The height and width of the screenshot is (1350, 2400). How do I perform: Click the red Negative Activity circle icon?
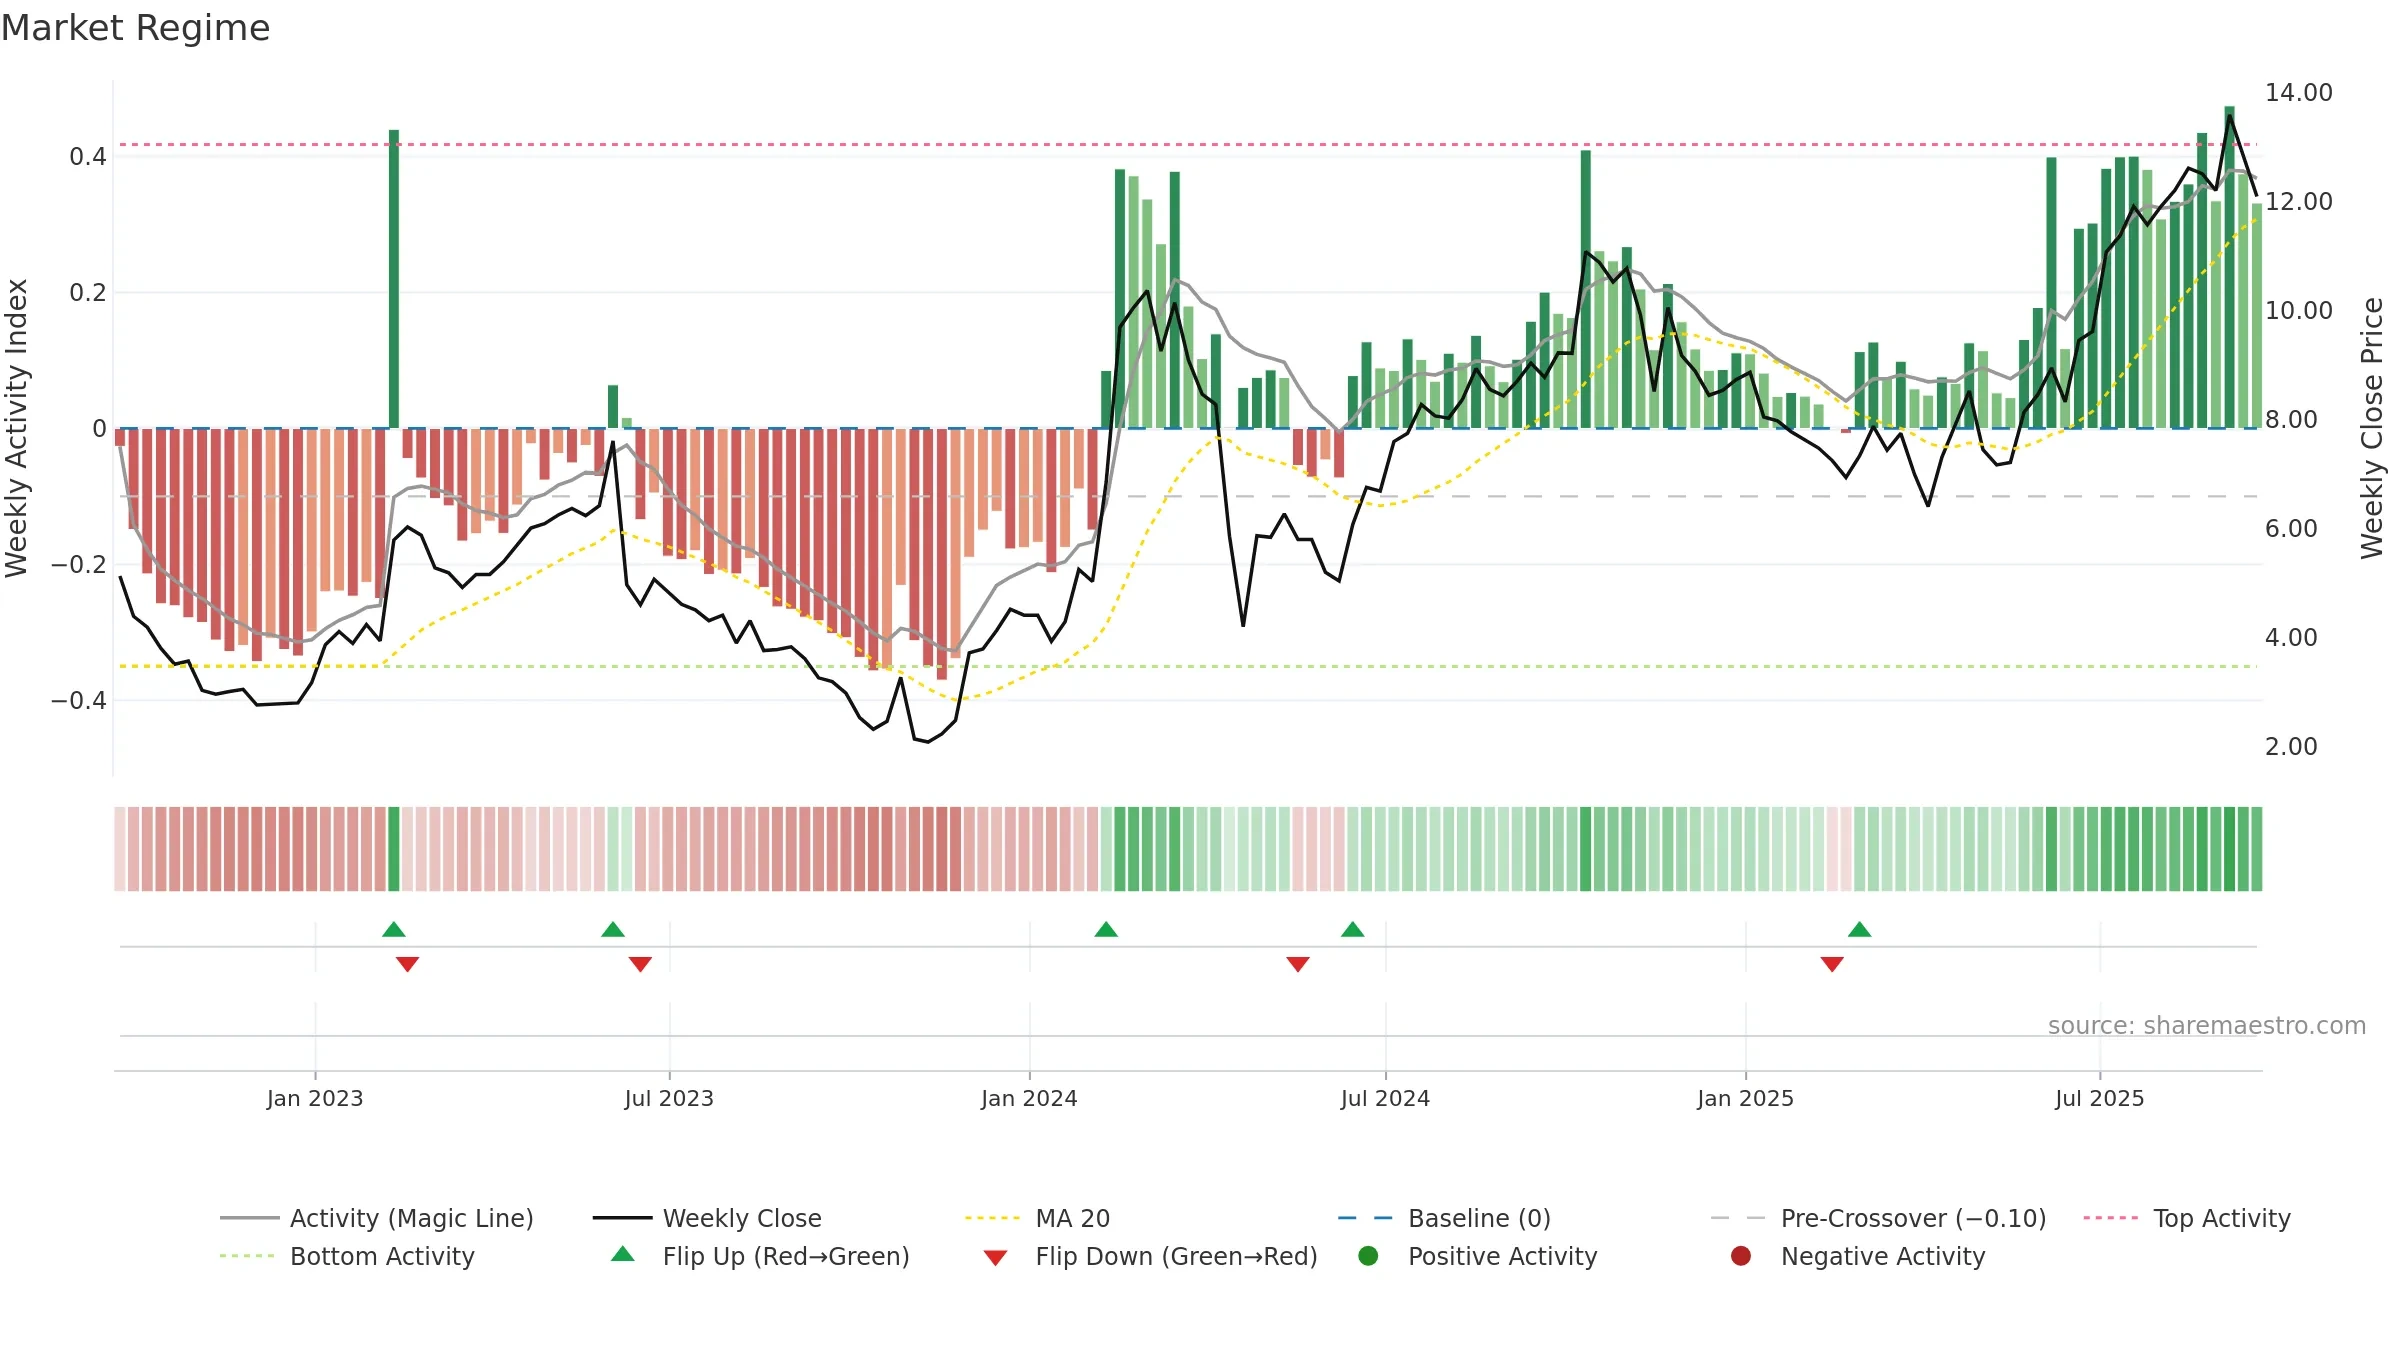[x=1741, y=1255]
